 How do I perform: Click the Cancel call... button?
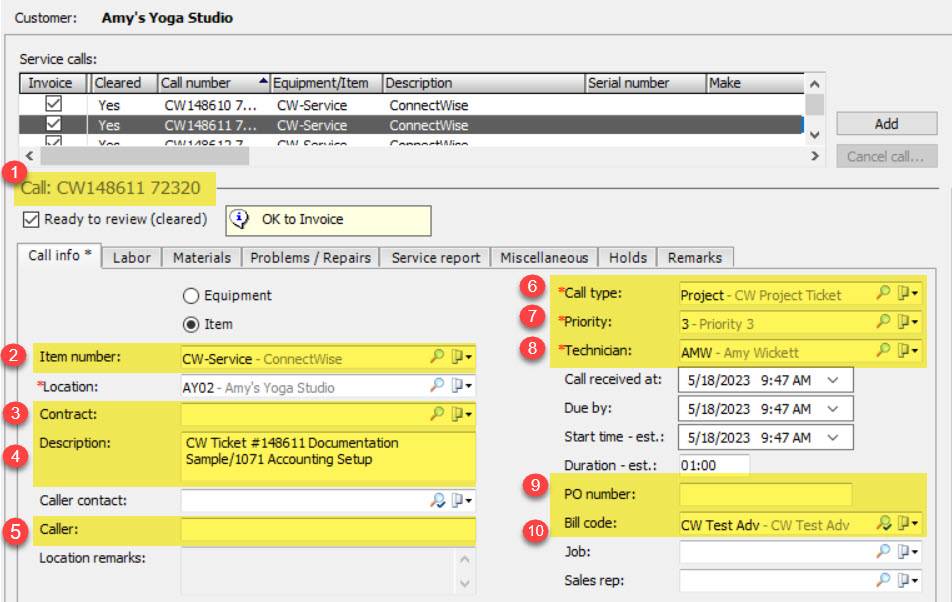pos(886,157)
